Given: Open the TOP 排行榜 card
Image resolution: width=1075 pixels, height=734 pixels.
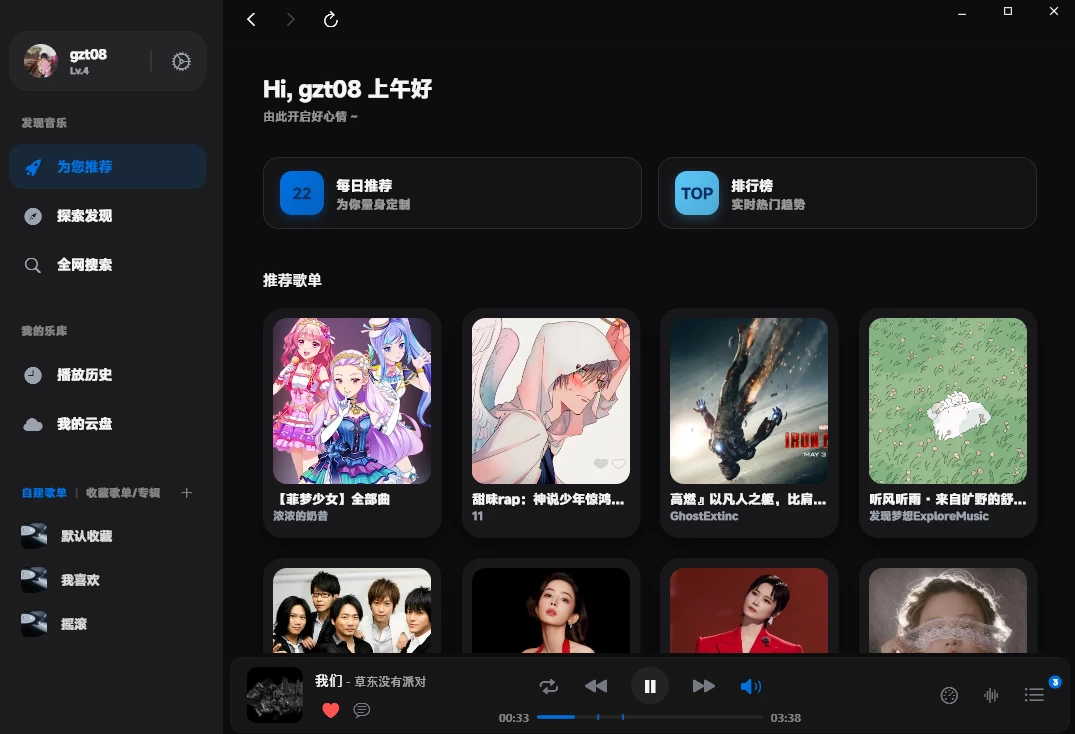Looking at the screenshot, I should (847, 193).
